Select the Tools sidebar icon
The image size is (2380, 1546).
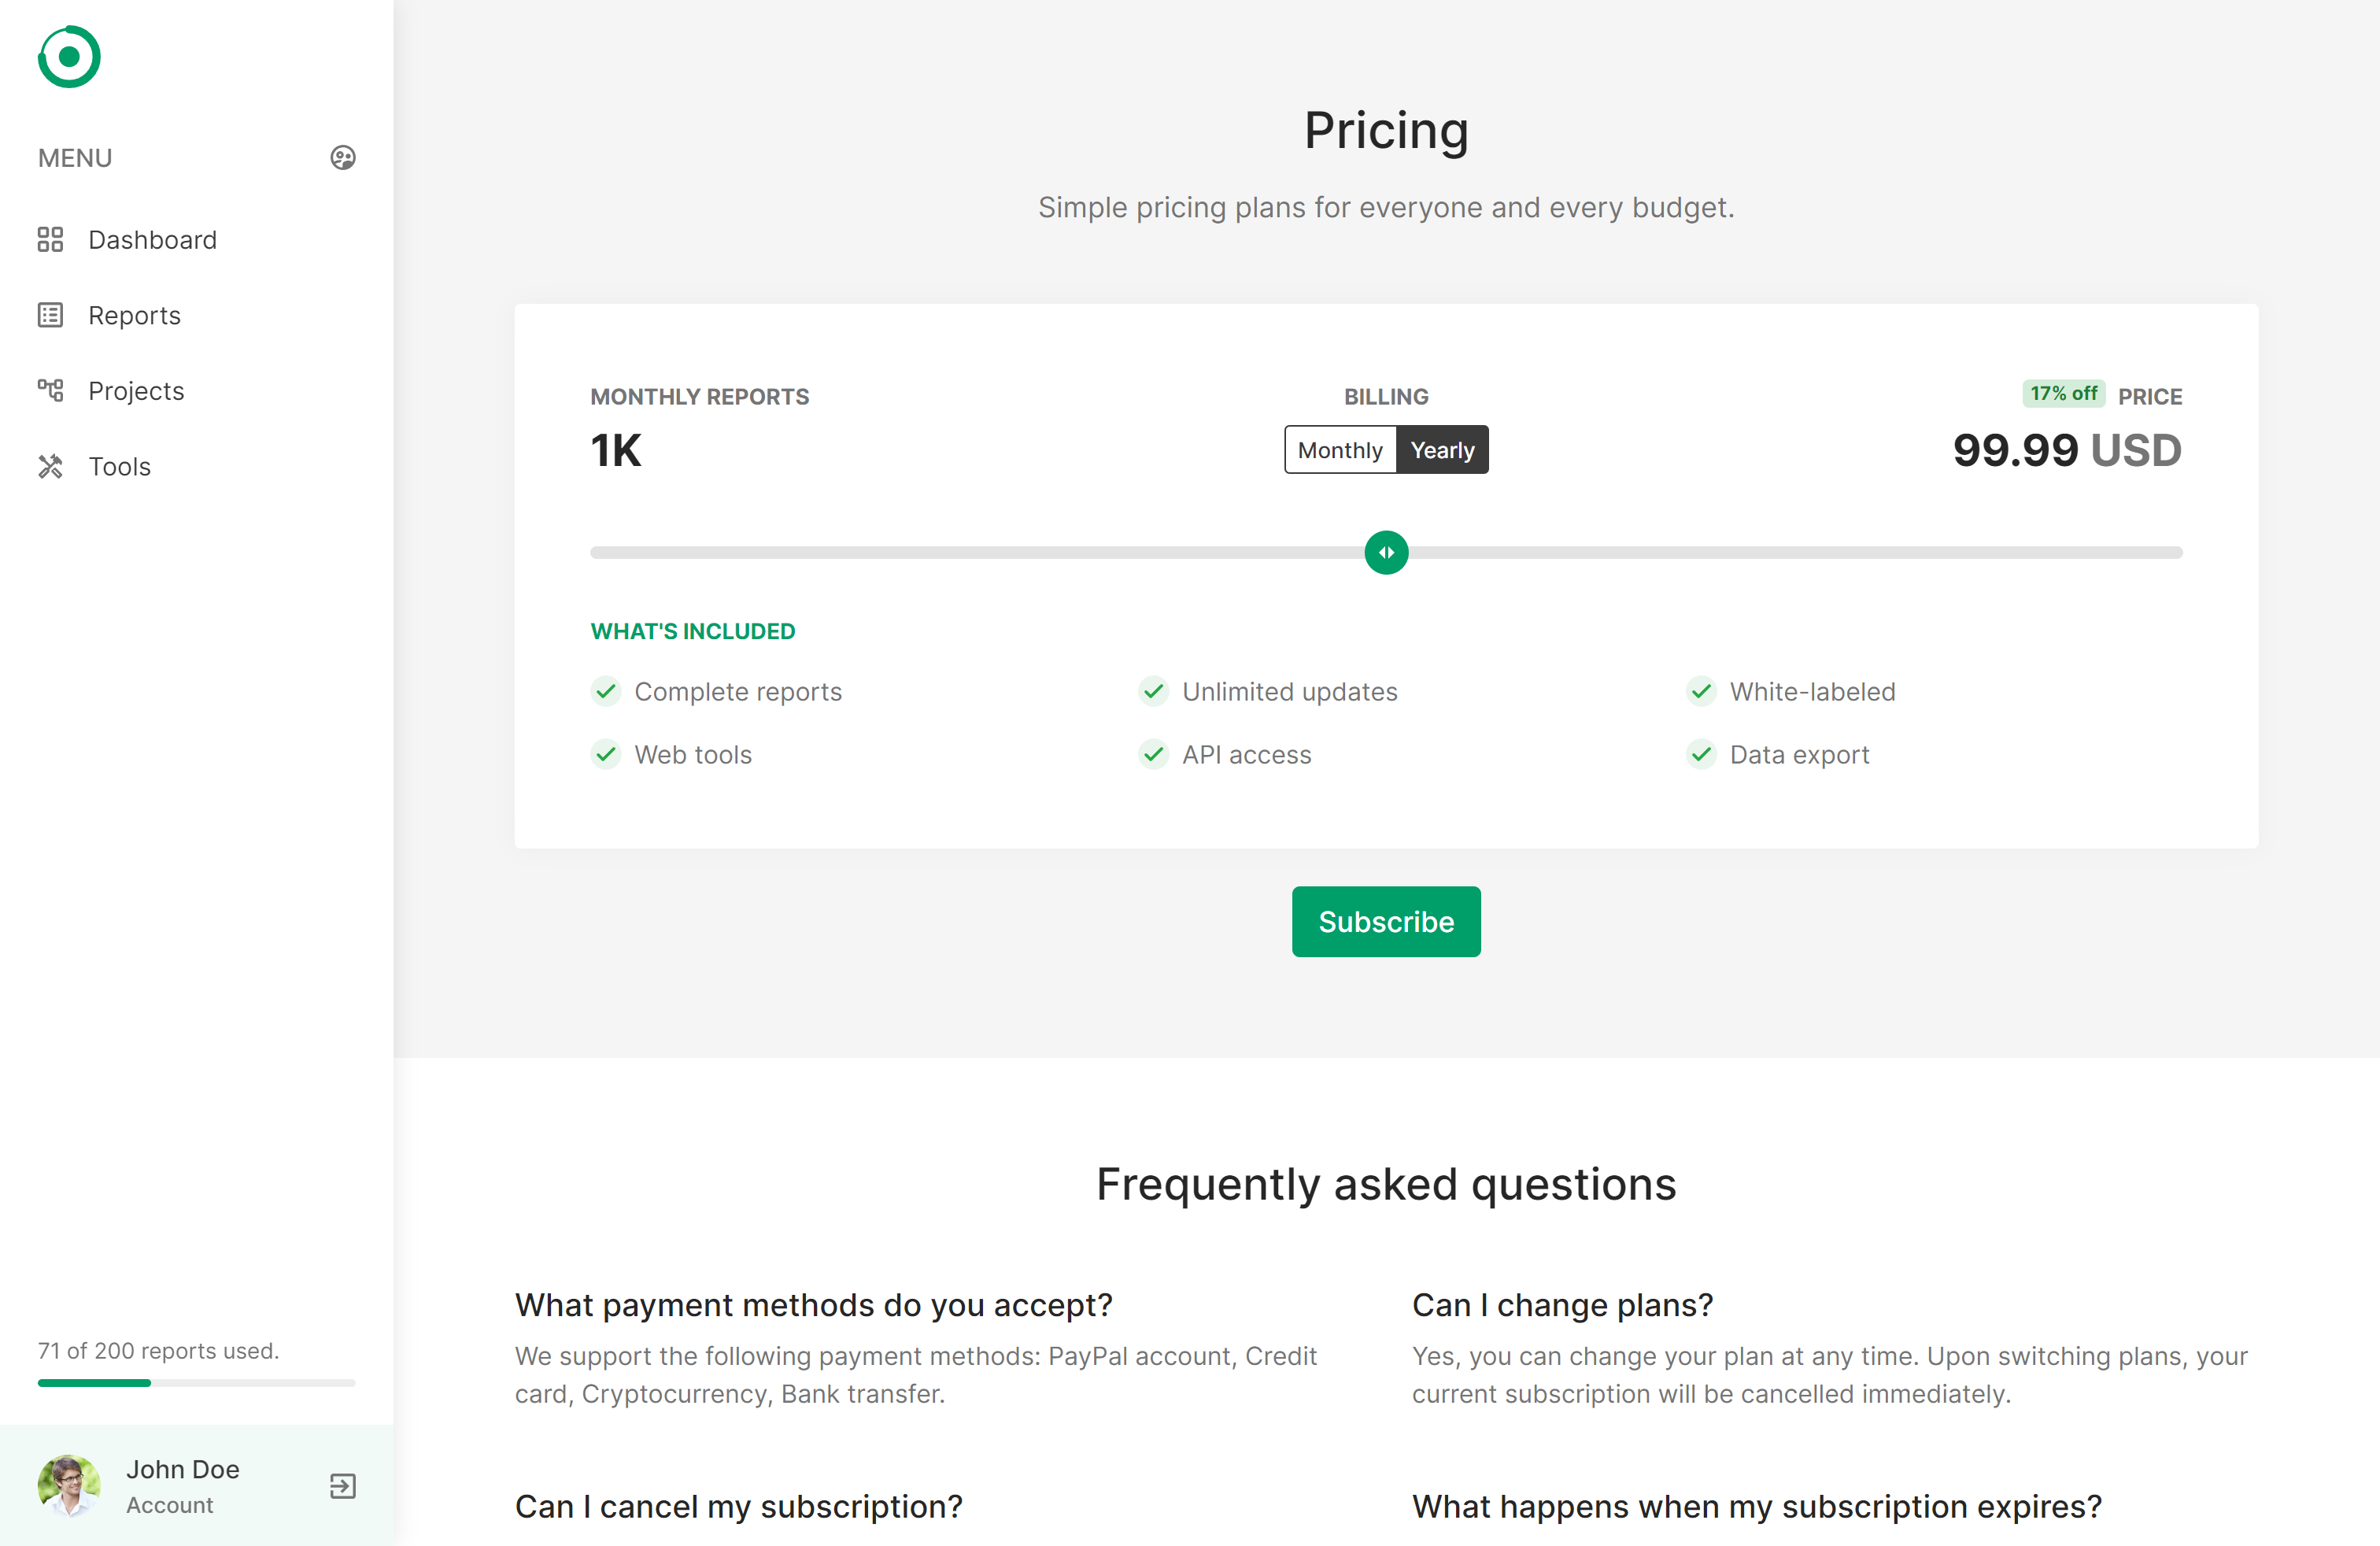coord(51,466)
